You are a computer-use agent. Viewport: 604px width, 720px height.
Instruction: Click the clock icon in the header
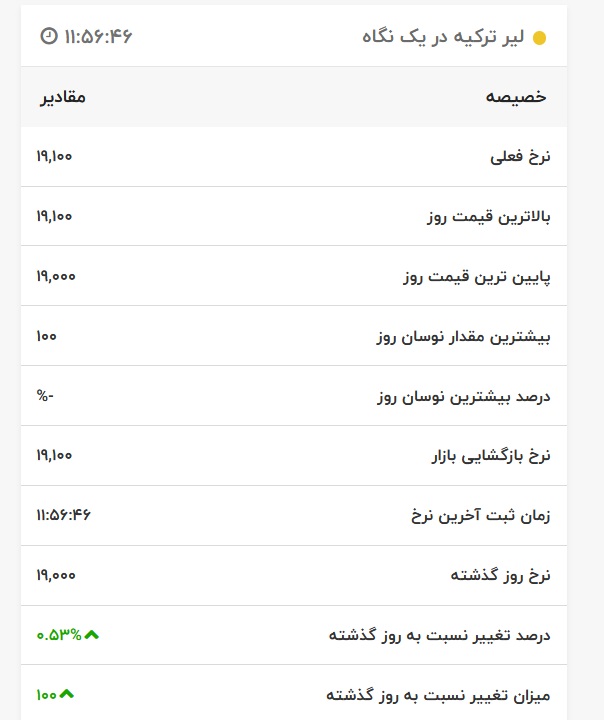pos(48,36)
